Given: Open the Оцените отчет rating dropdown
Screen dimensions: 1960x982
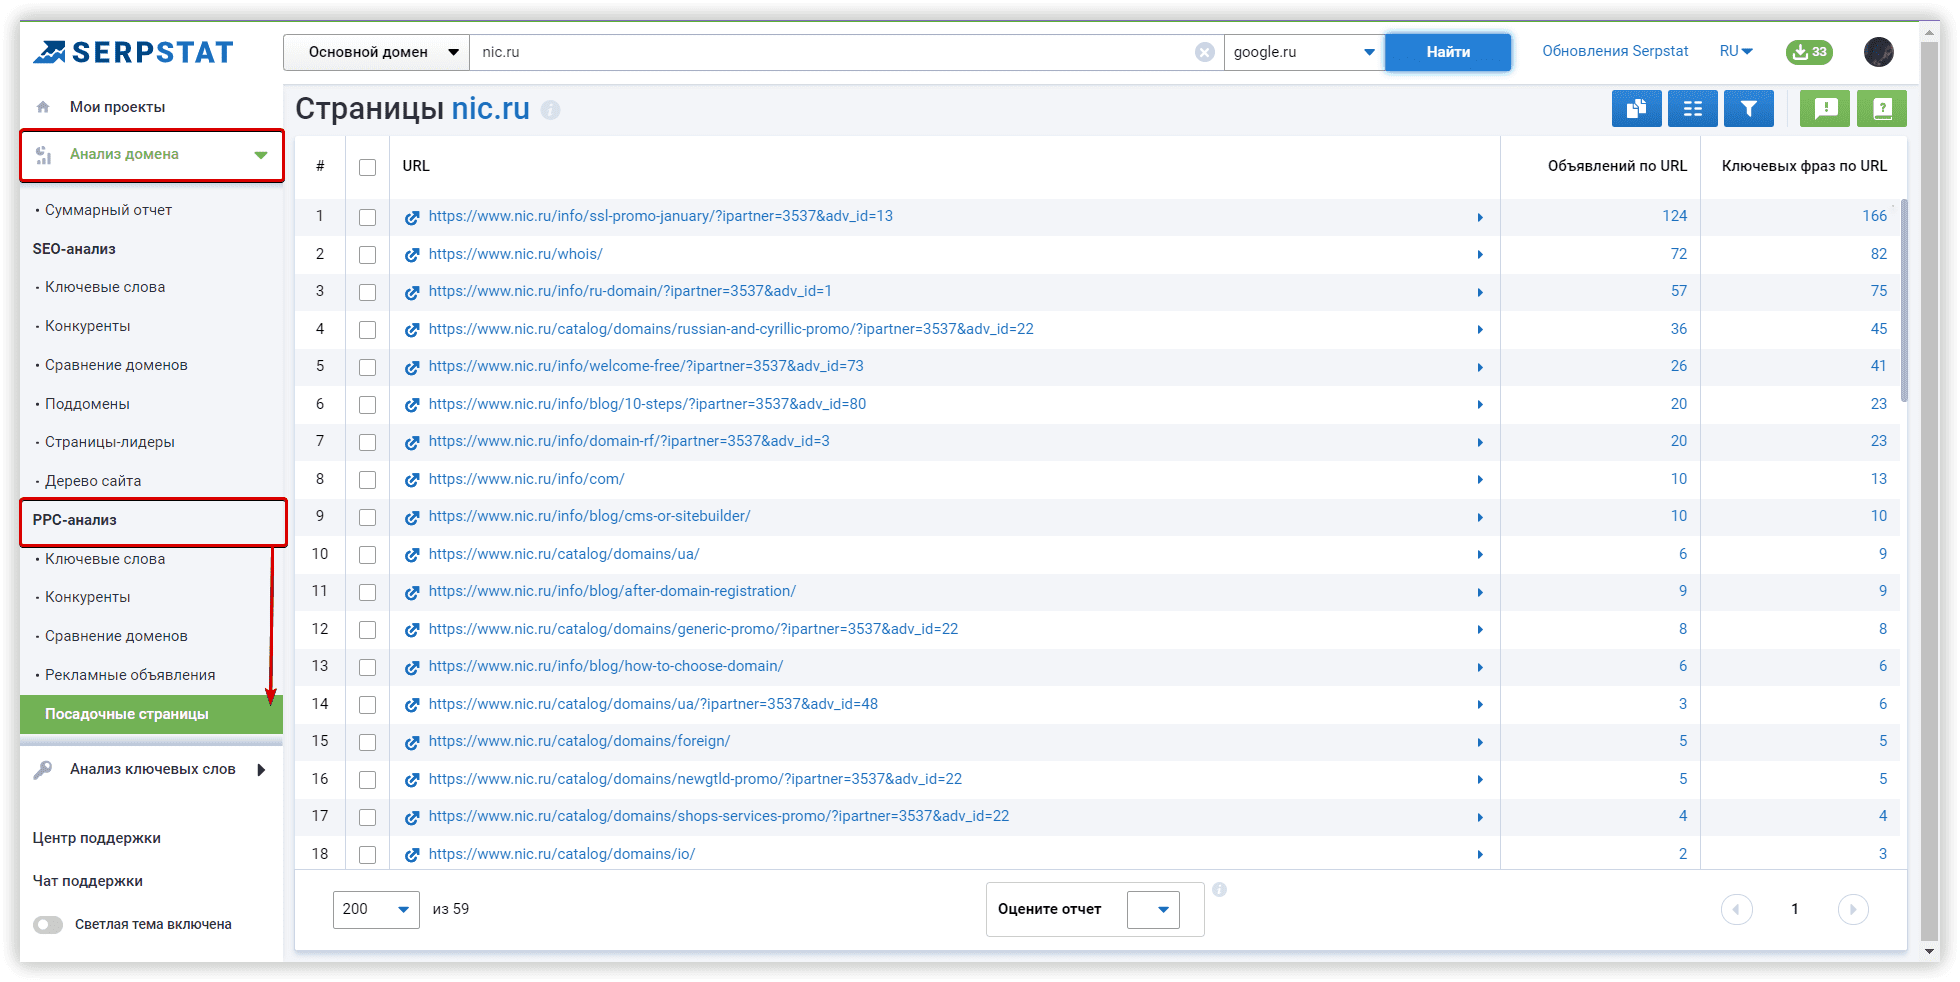Looking at the screenshot, I should coord(1153,910).
